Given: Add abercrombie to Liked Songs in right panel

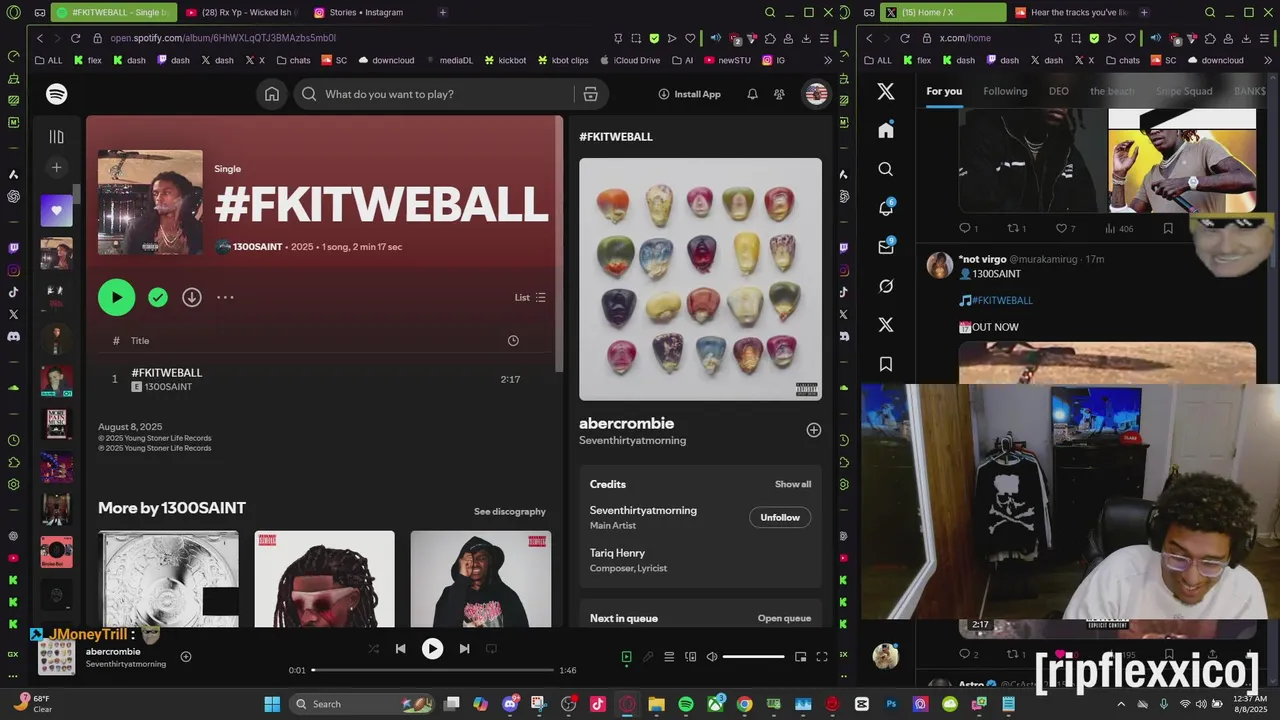Looking at the screenshot, I should pyautogui.click(x=814, y=430).
